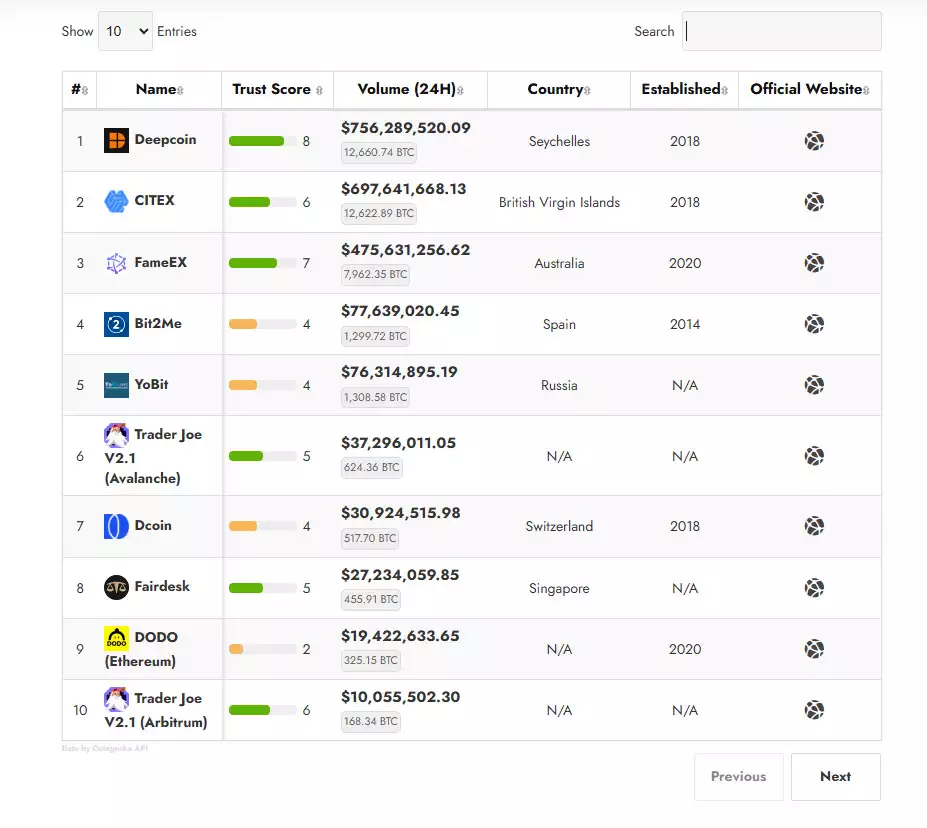Select the 7,962.35 BTC volume badge

pyautogui.click(x=375, y=275)
